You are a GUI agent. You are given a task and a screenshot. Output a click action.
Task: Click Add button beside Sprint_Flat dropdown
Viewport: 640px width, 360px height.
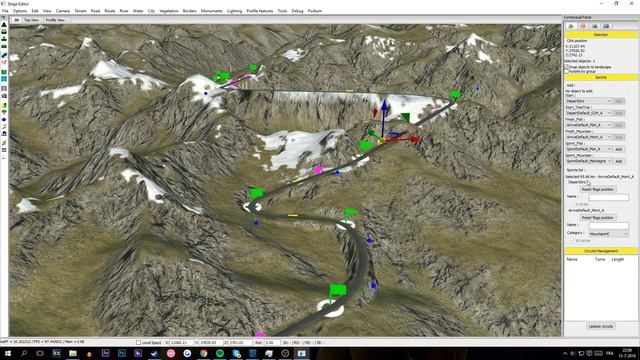point(619,149)
